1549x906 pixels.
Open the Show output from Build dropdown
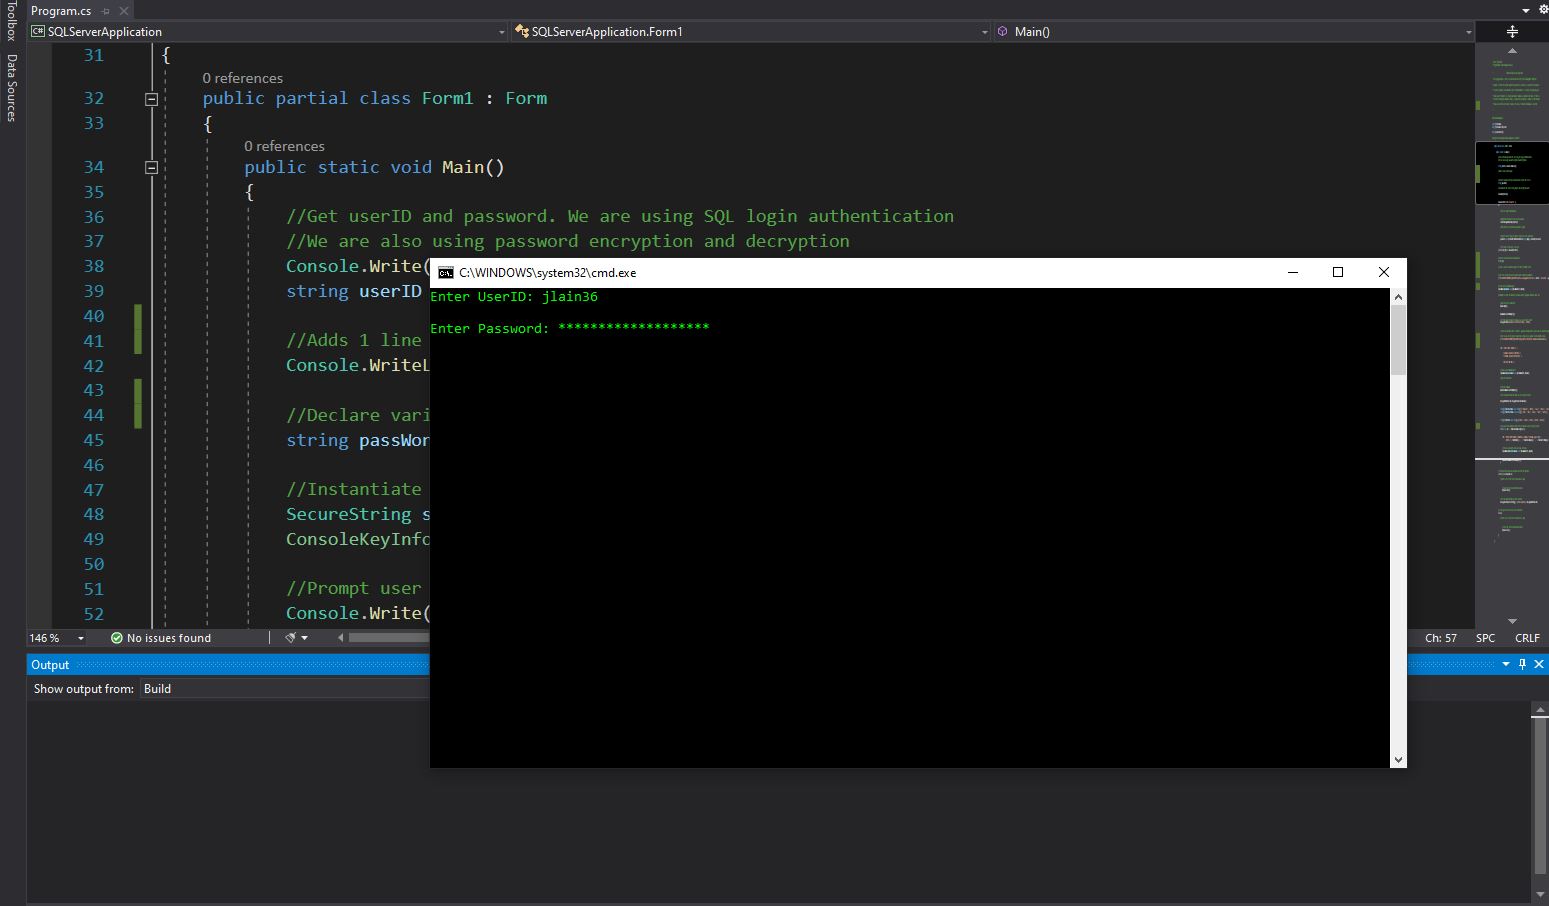point(285,689)
